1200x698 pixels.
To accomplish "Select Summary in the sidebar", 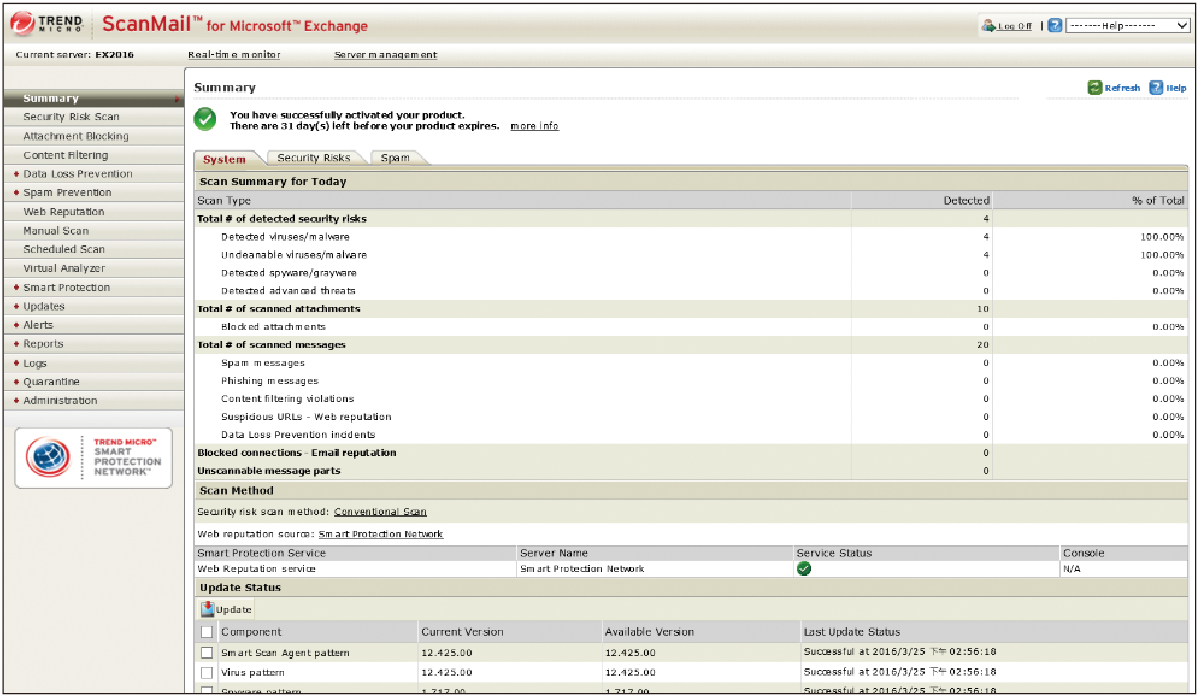I will point(93,98).
